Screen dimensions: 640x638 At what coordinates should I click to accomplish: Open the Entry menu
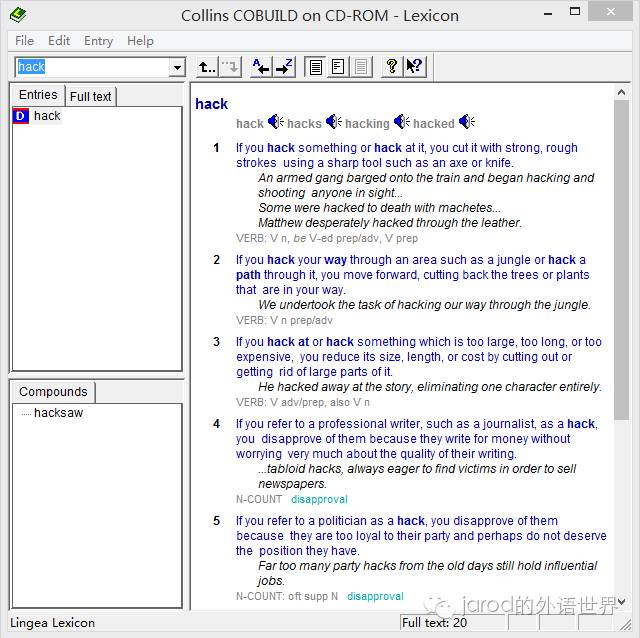click(x=98, y=41)
